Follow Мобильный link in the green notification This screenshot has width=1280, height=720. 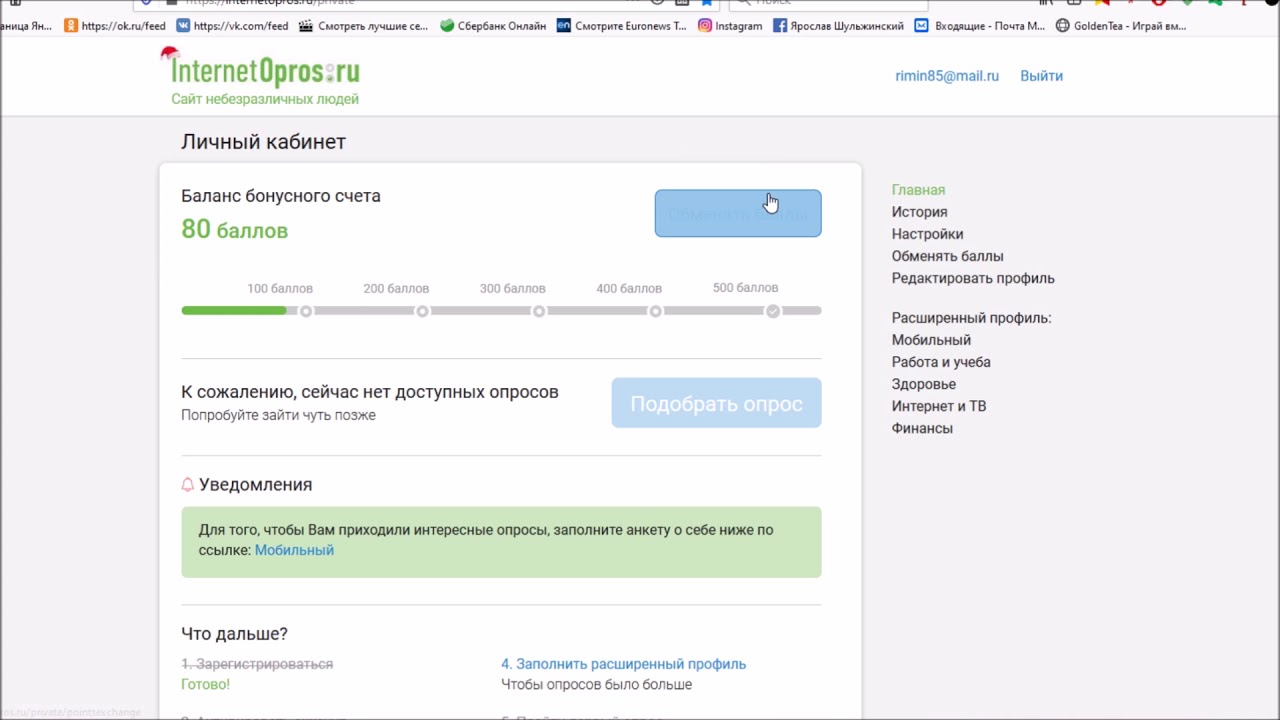[294, 550]
